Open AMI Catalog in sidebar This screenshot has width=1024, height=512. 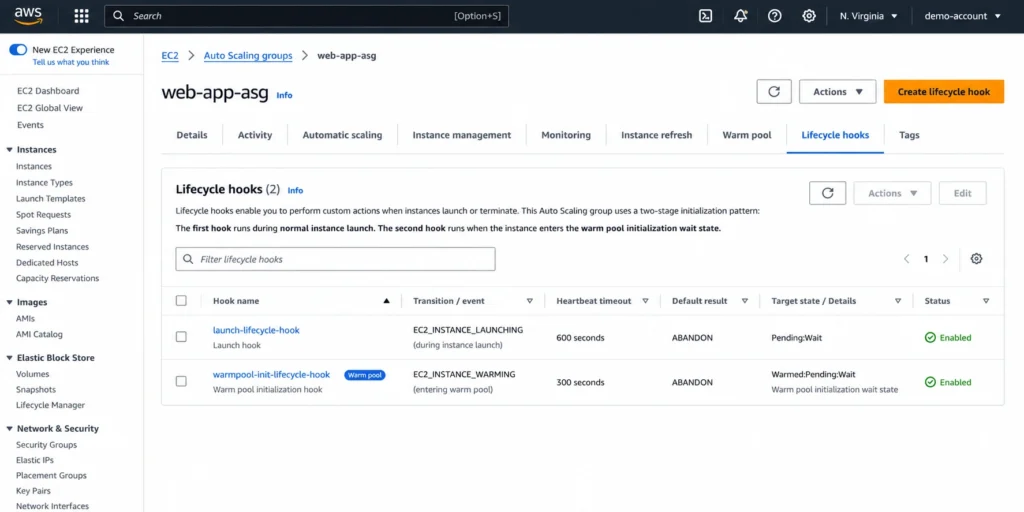click(39, 334)
